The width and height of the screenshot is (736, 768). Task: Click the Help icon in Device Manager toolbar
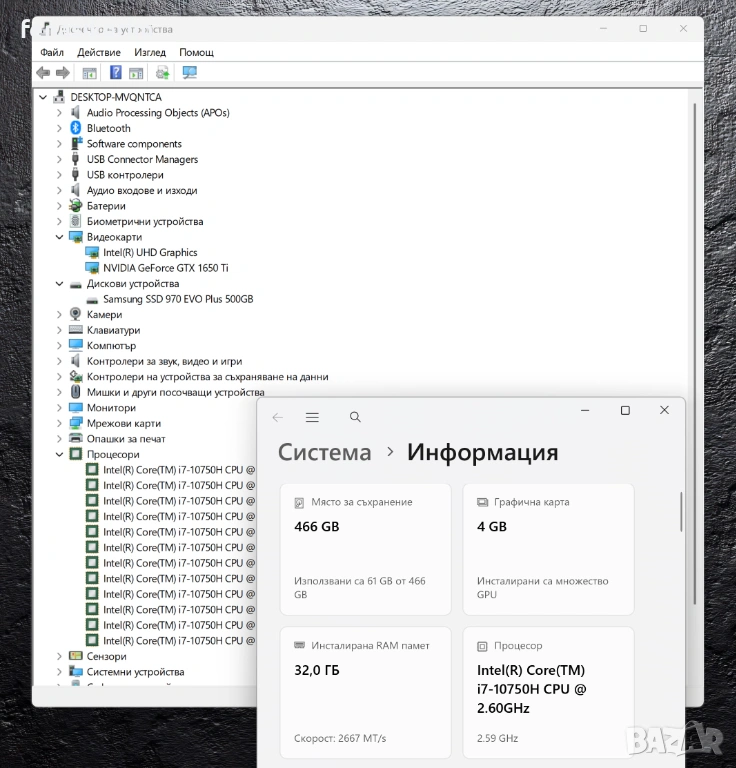point(116,73)
